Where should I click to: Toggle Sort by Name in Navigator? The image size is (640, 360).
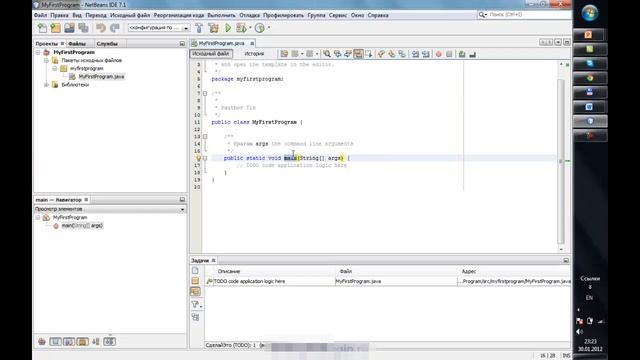point(96,341)
